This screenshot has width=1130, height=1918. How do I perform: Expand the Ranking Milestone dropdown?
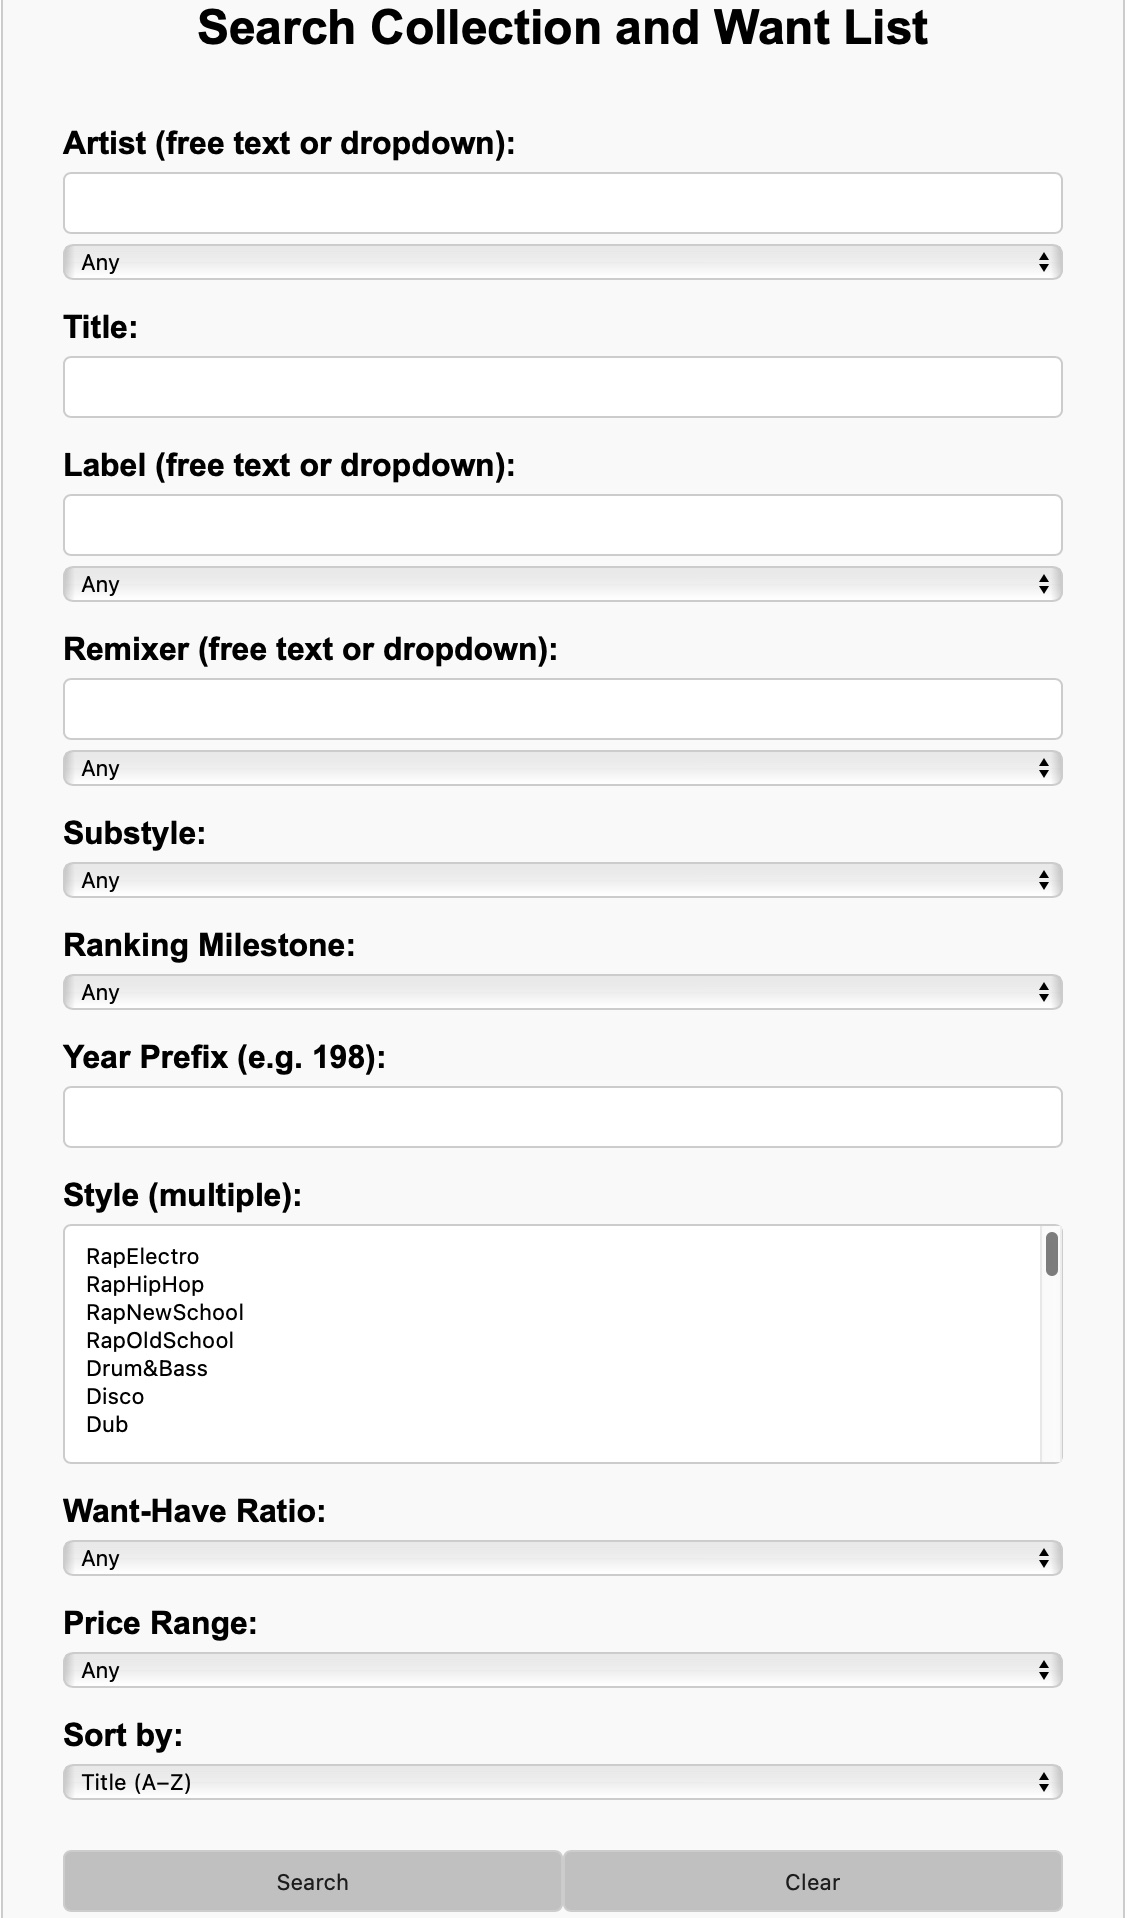click(x=562, y=992)
